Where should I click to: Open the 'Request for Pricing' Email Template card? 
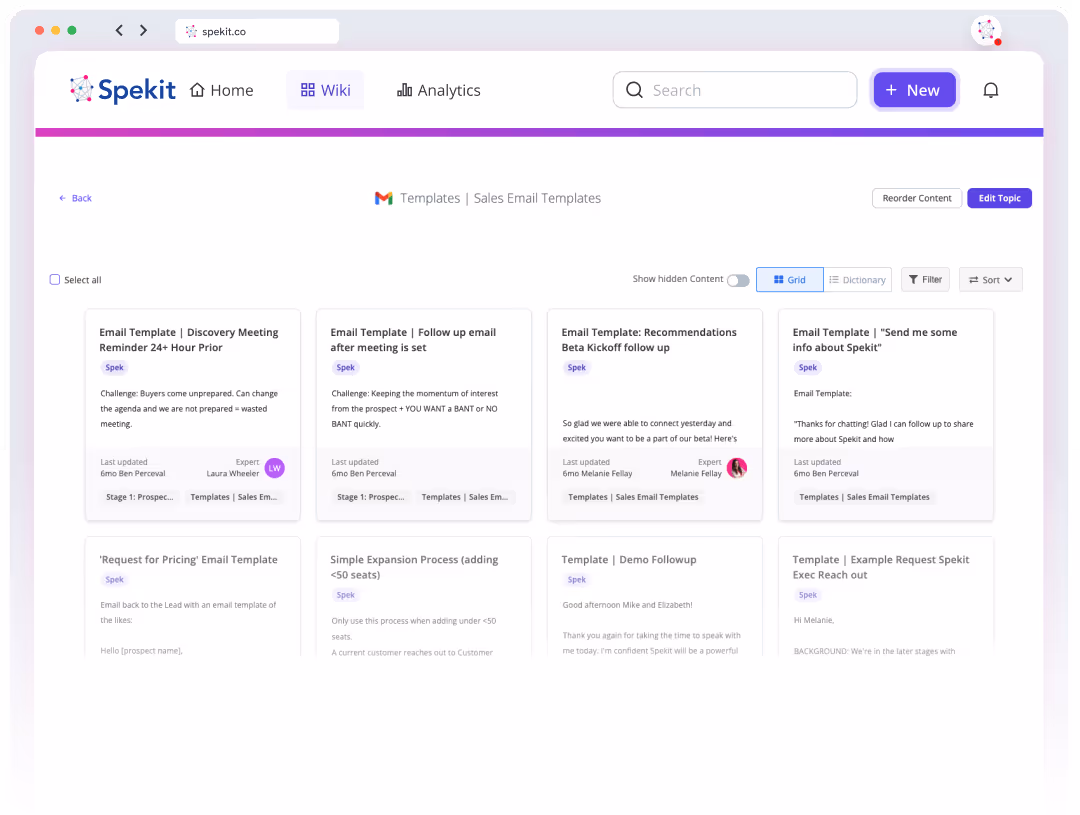tap(193, 597)
